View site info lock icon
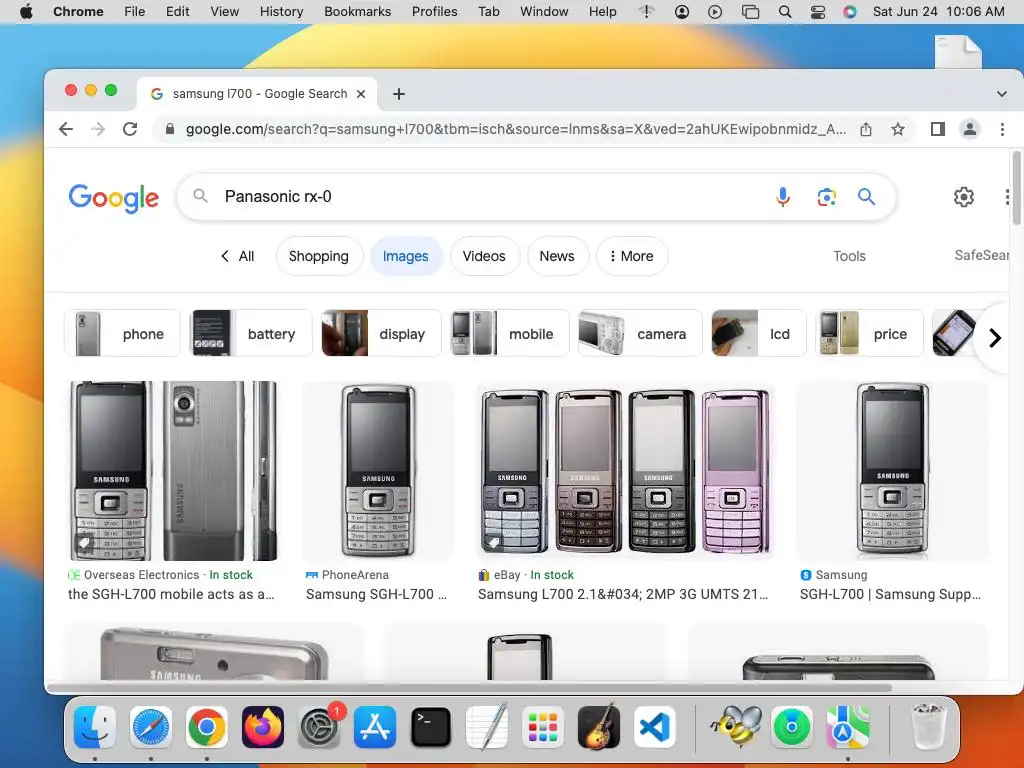Image resolution: width=1024 pixels, height=768 pixels. pos(170,129)
